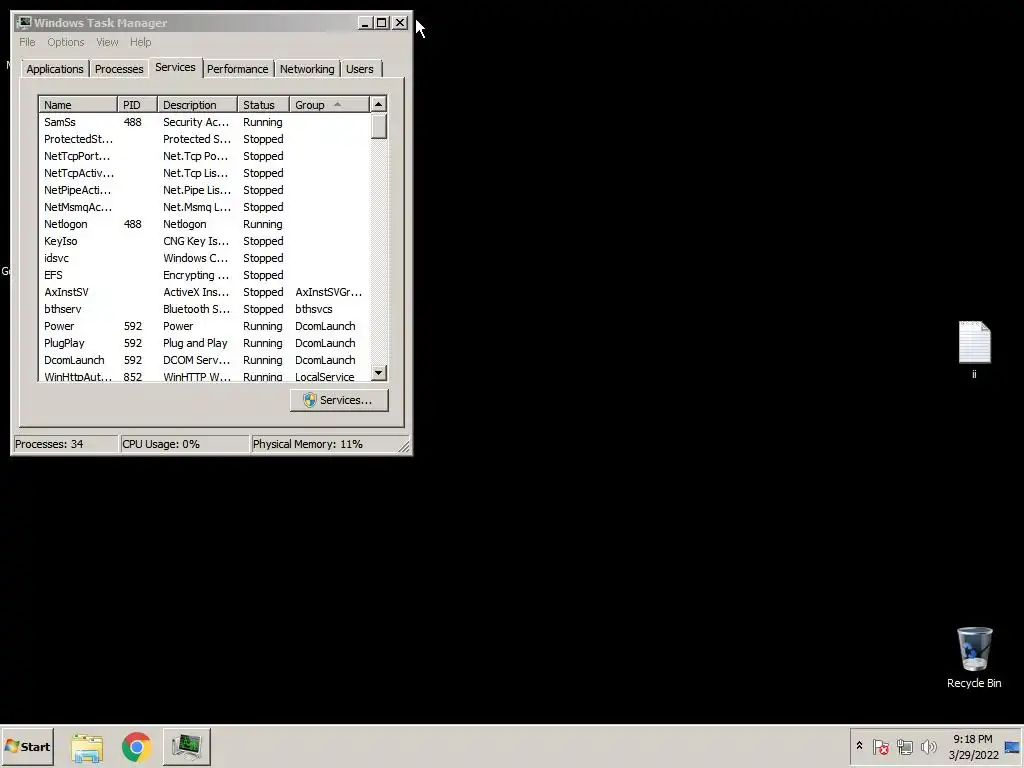Maximize the Task Manager window
Image resolution: width=1024 pixels, height=768 pixels.
tap(381, 23)
